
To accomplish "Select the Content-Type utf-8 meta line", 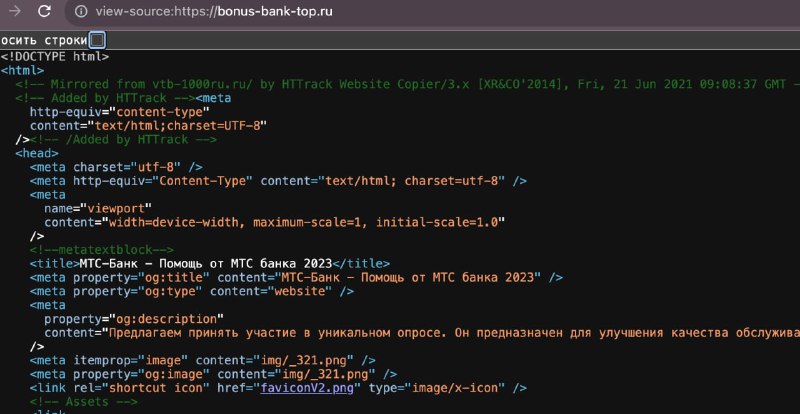I will click(279, 181).
